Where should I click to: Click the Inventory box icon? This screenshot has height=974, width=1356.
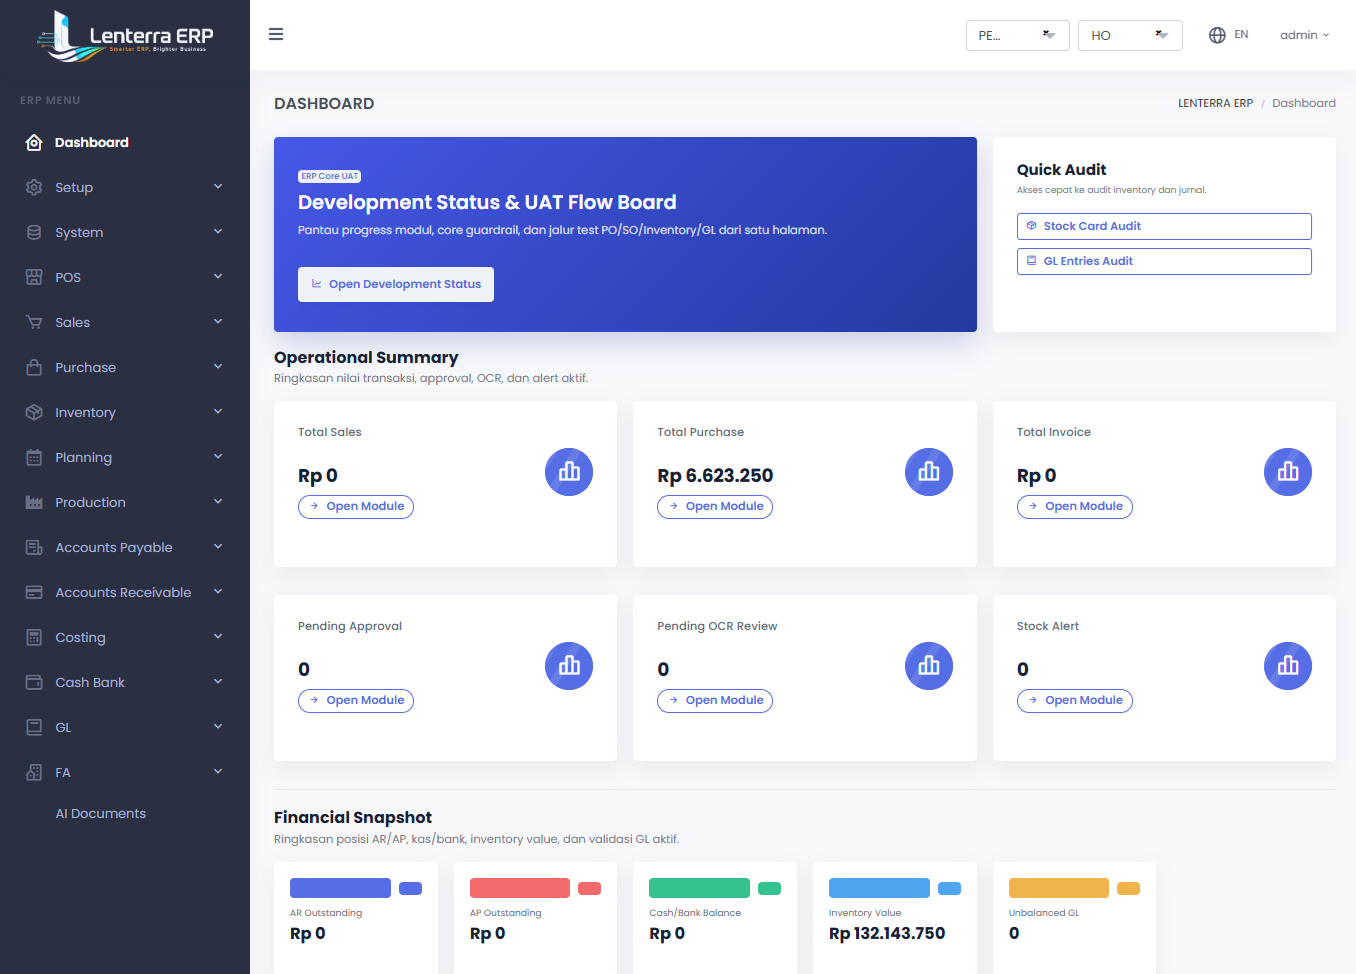click(x=34, y=412)
